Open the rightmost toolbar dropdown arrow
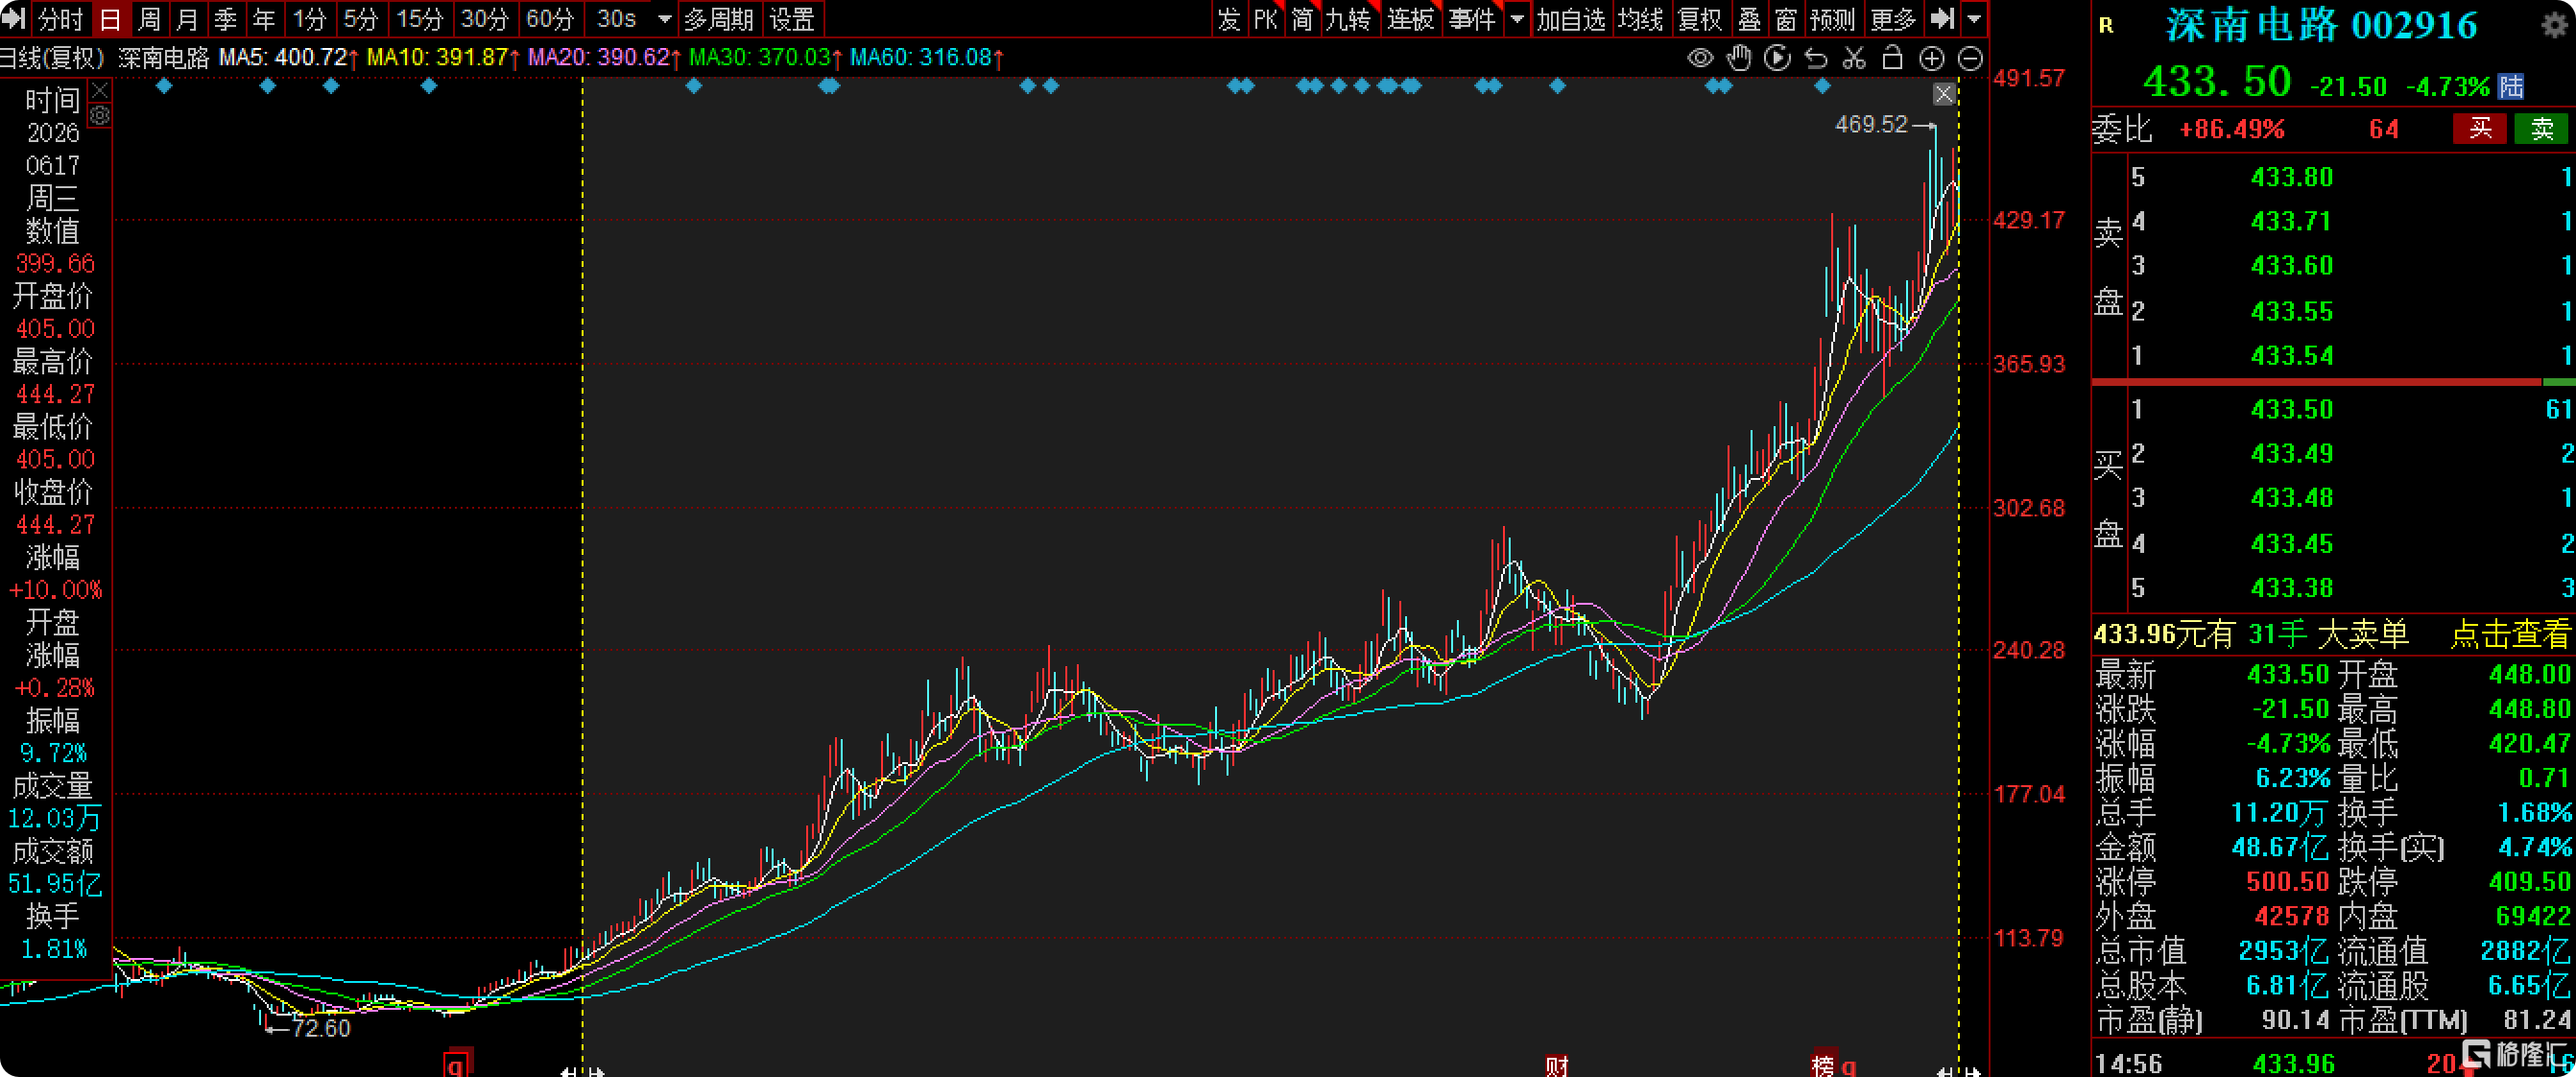Viewport: 2576px width, 1077px height. tap(1974, 19)
